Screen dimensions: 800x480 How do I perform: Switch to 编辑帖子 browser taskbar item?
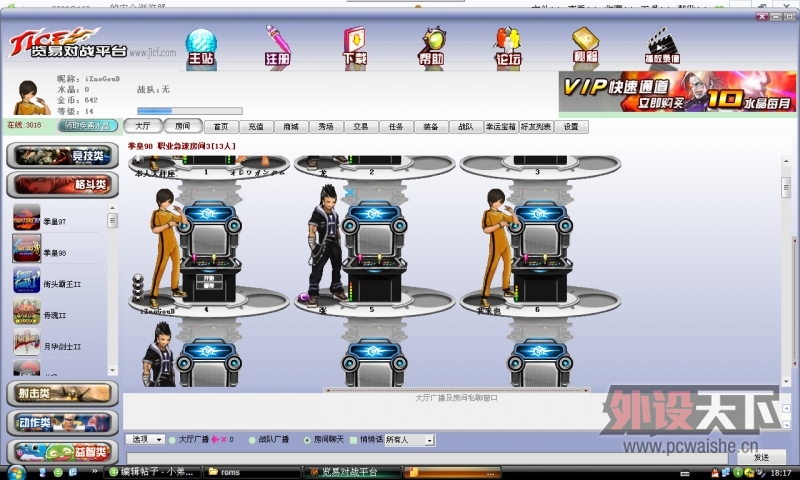(x=153, y=472)
